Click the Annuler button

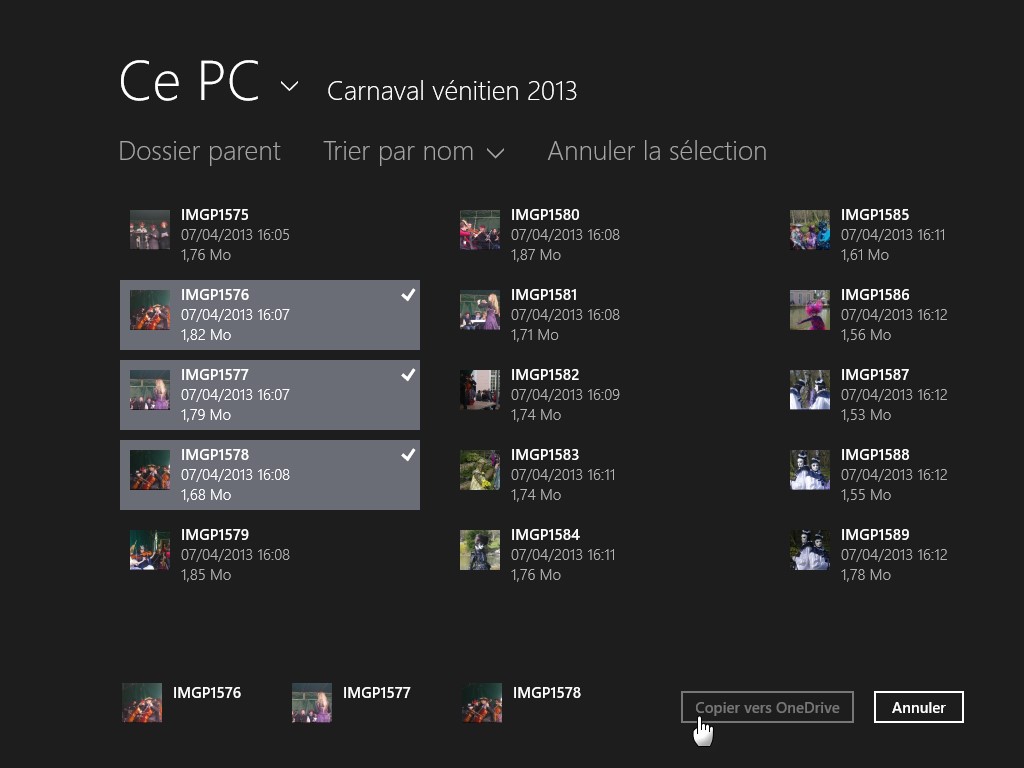point(918,707)
